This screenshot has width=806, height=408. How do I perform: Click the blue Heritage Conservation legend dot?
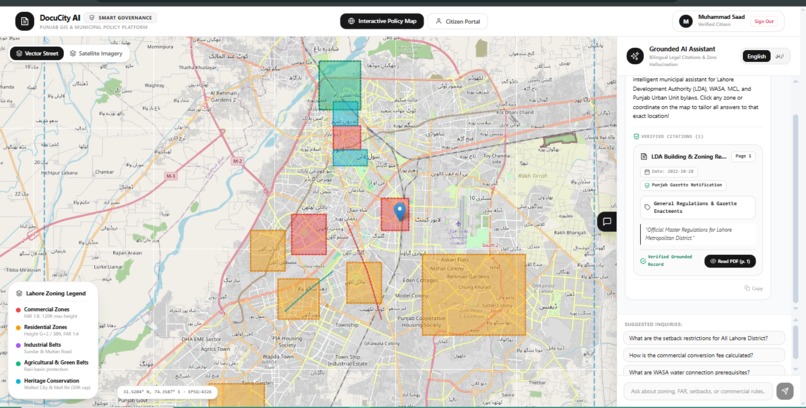18,381
